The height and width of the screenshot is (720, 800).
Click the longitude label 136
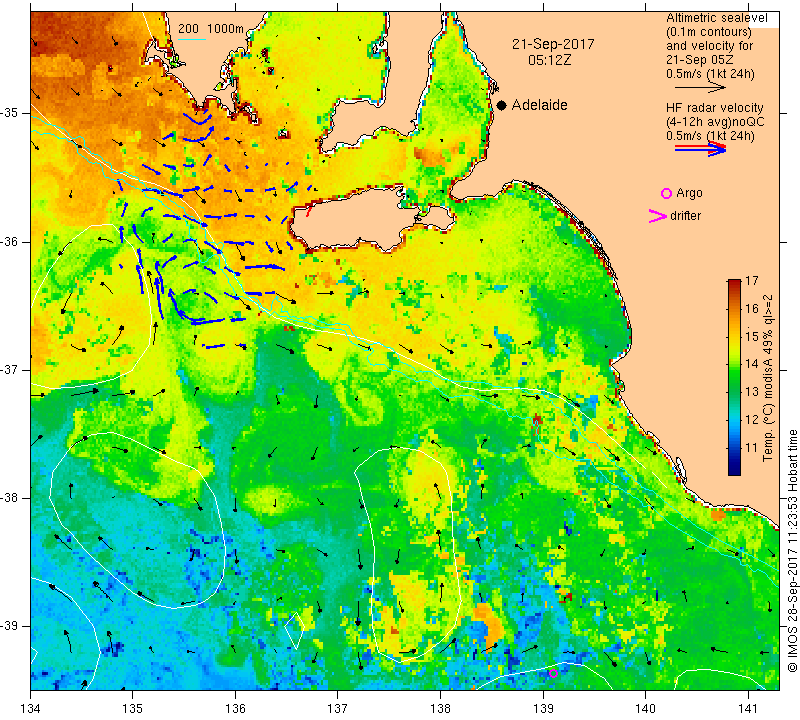coord(235,709)
